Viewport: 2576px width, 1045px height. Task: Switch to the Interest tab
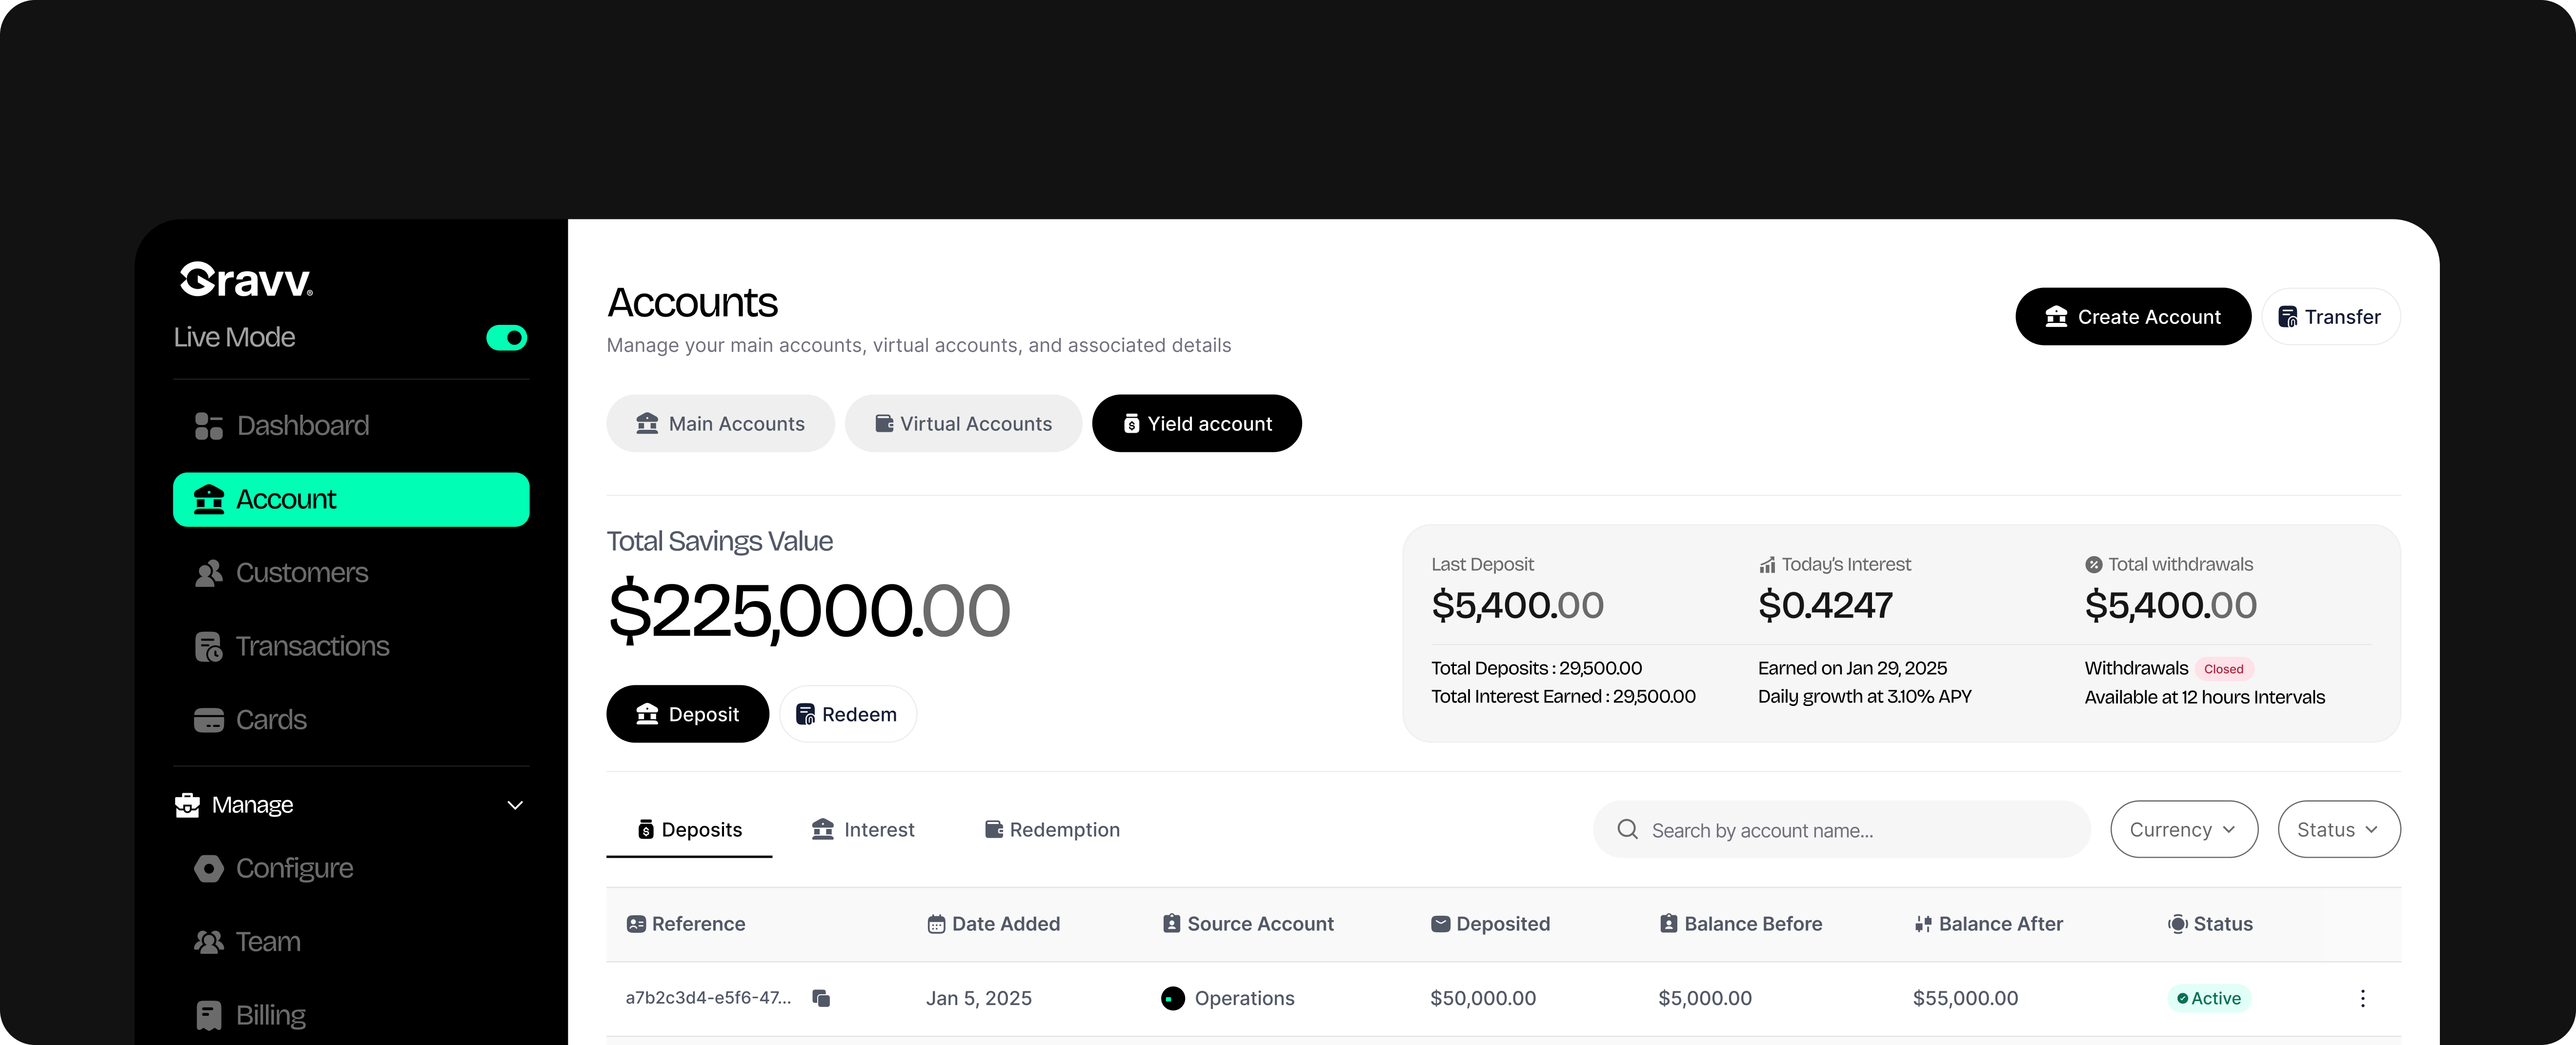click(863, 830)
